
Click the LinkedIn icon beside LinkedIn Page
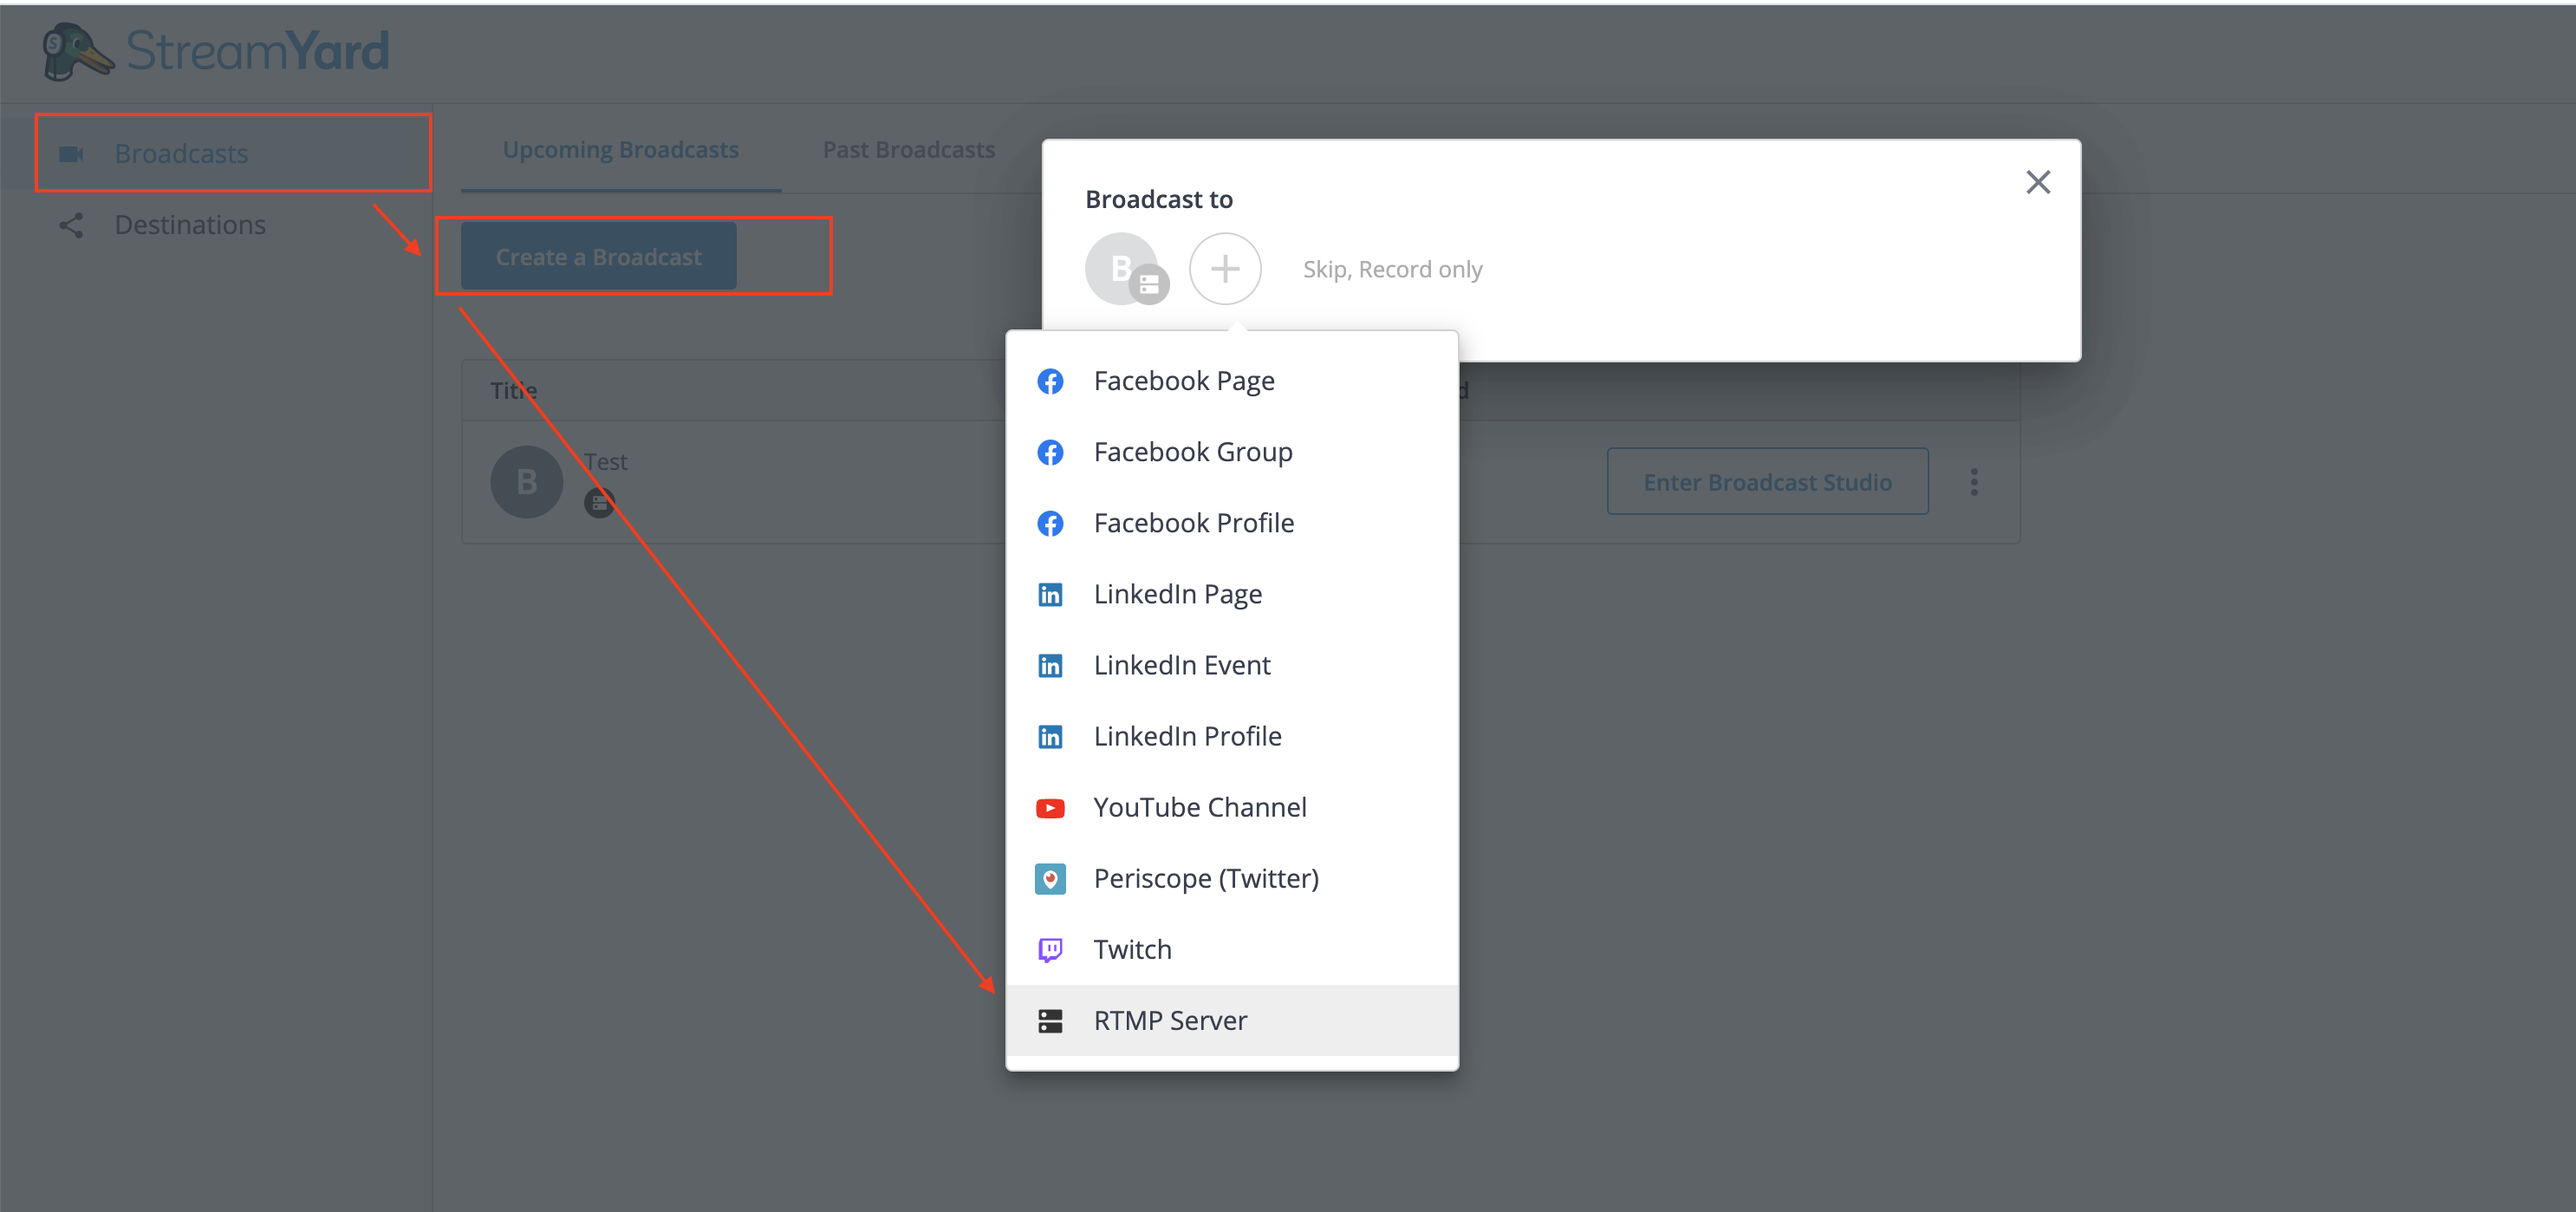pyautogui.click(x=1050, y=594)
